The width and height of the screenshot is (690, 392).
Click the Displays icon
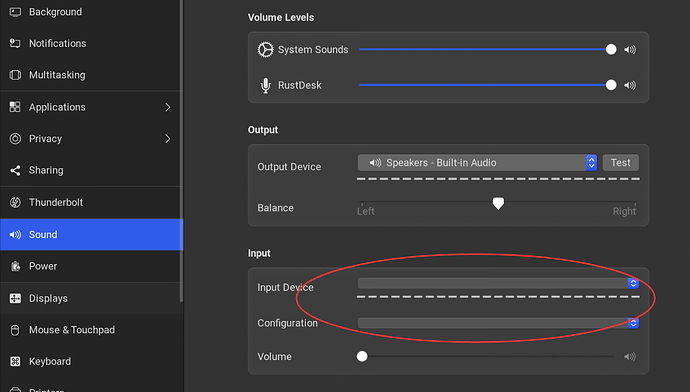[15, 298]
